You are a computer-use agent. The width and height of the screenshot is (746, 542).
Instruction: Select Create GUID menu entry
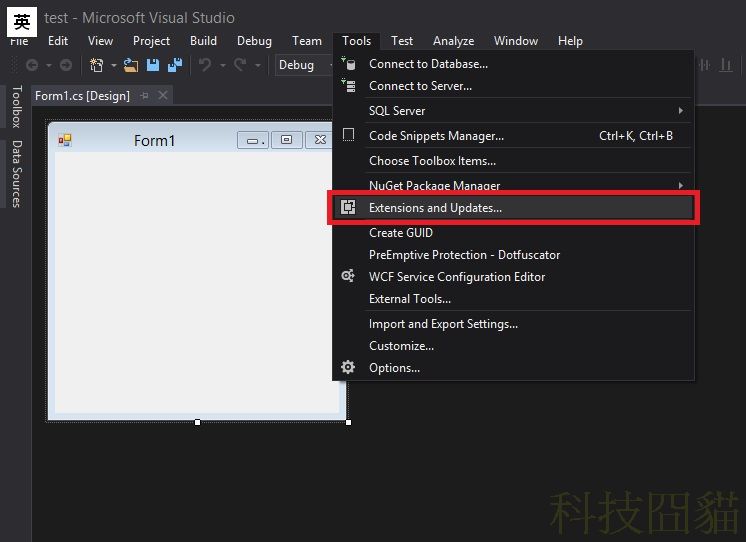(513, 233)
